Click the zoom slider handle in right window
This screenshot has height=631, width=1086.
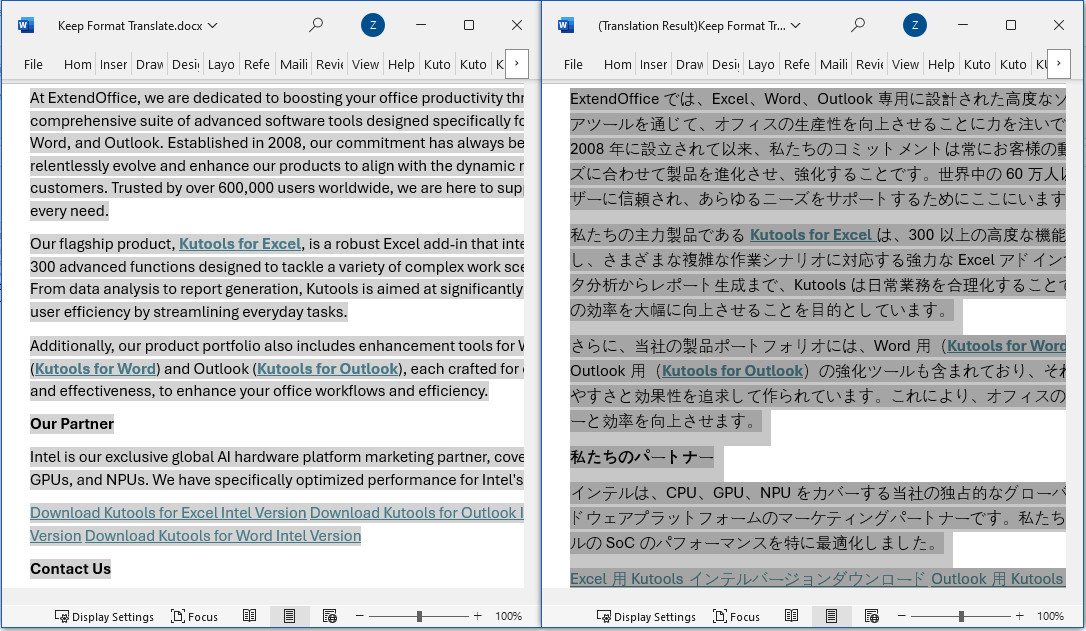tap(961, 616)
